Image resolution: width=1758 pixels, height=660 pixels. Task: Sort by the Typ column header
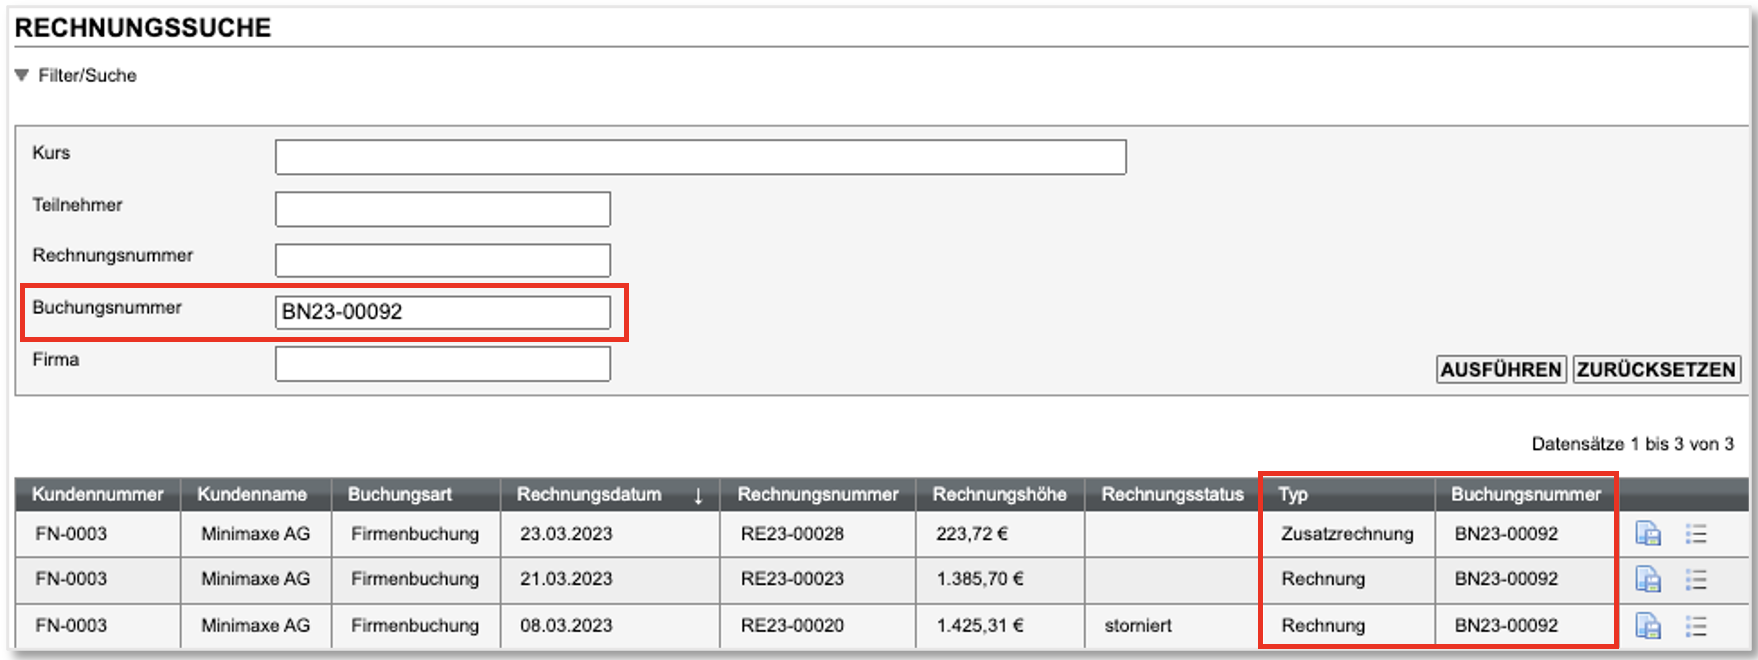tap(1293, 494)
